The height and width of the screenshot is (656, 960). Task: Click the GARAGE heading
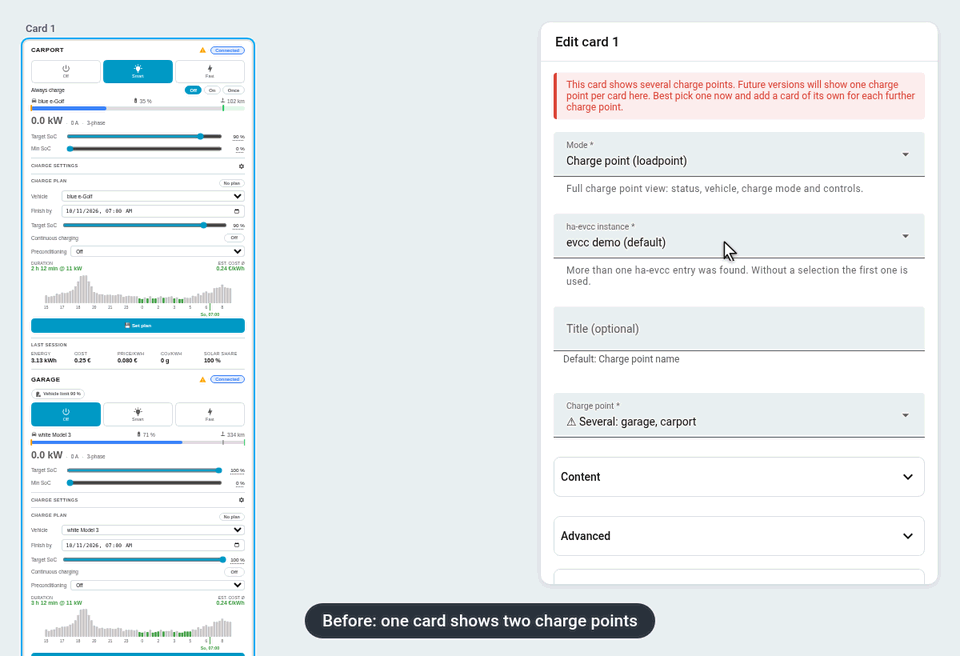(x=45, y=380)
